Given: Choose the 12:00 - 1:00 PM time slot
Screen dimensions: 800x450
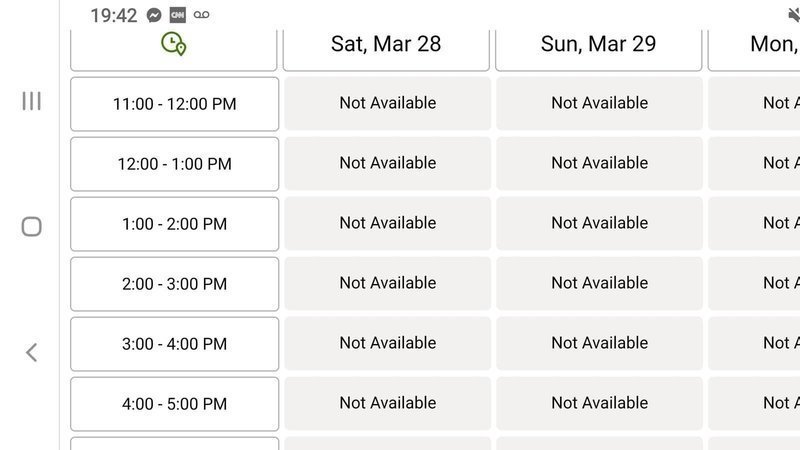Looking at the screenshot, I should click(x=174, y=164).
